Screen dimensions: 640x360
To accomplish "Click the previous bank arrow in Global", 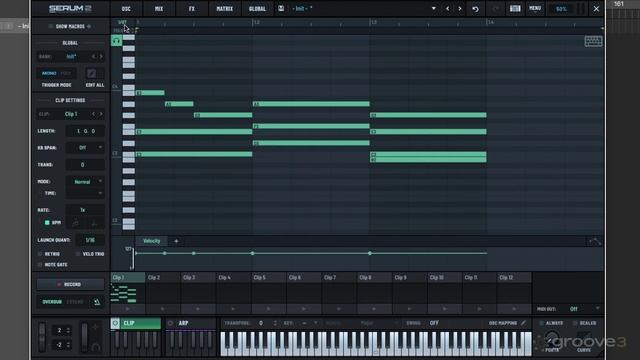I will tap(93, 56).
